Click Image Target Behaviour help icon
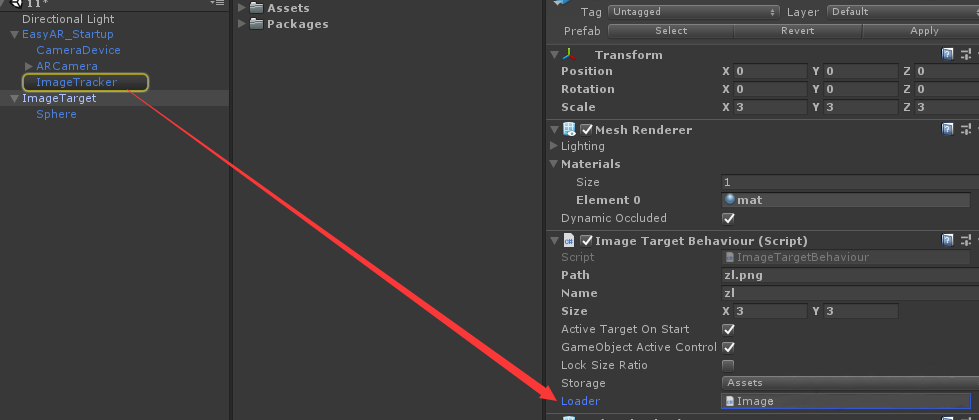This screenshot has height=420, width=979. click(947, 240)
